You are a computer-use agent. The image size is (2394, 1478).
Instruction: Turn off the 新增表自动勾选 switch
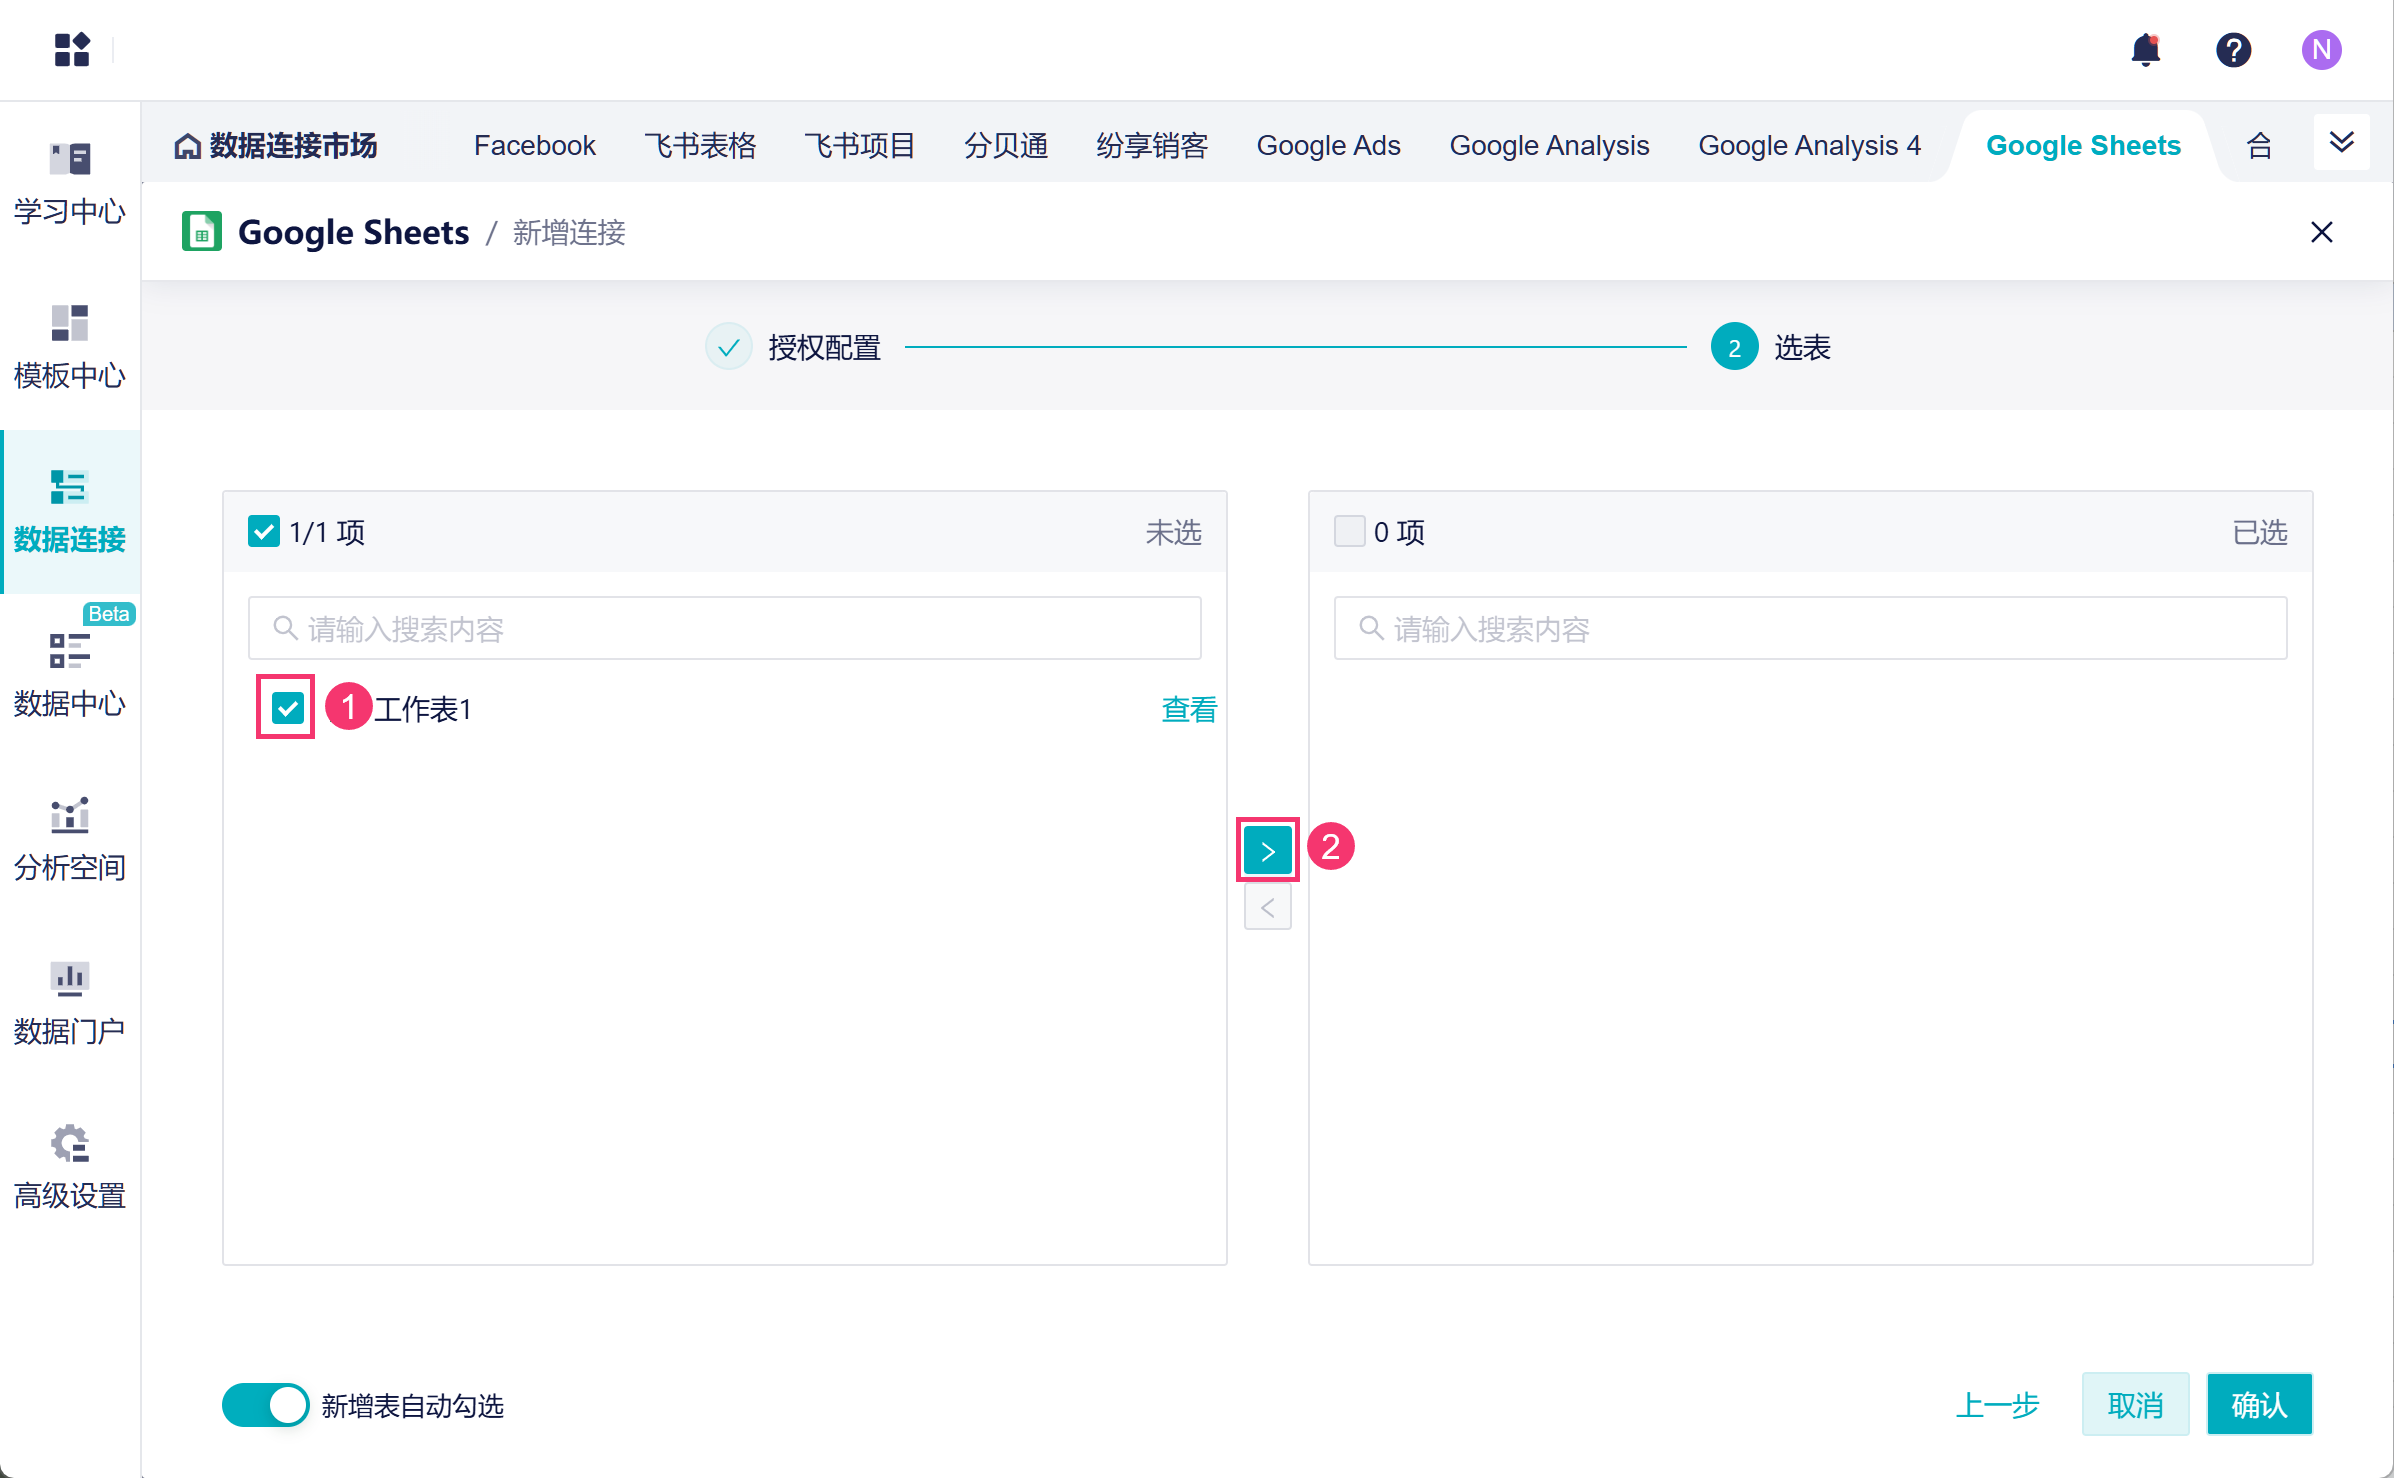(x=265, y=1405)
